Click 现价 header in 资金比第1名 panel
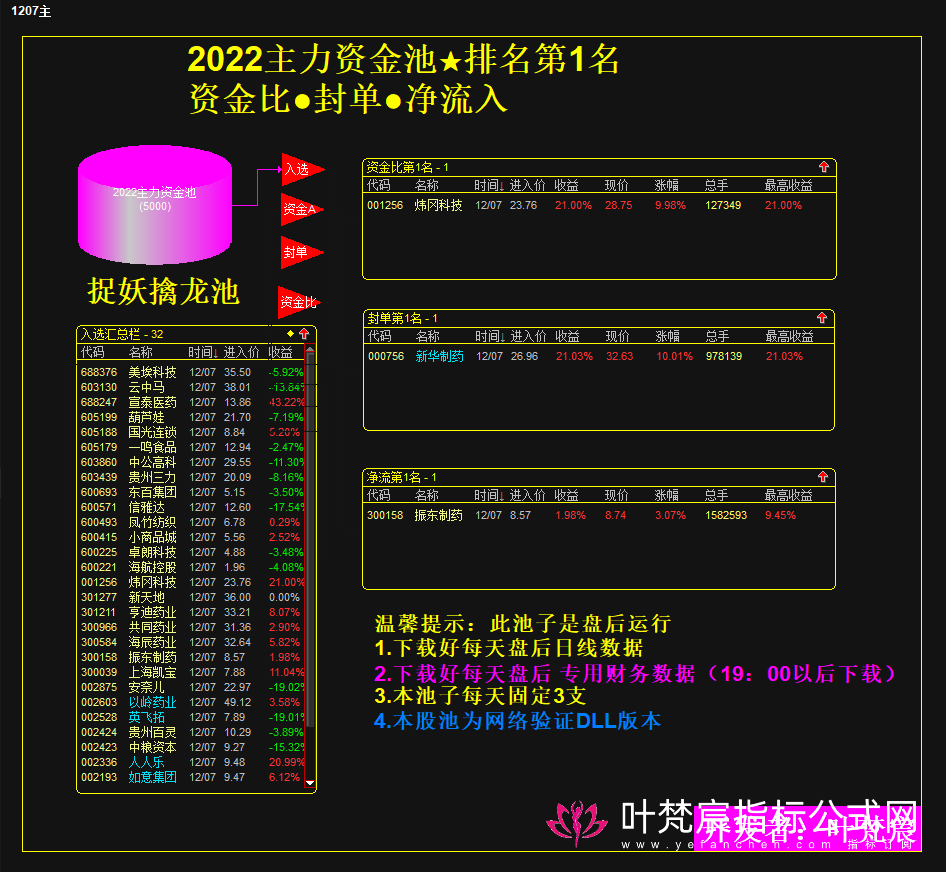The image size is (946, 872). pos(617,185)
